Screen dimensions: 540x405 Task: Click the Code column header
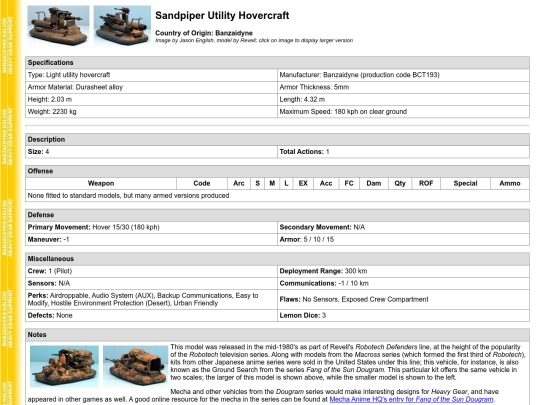pos(202,183)
